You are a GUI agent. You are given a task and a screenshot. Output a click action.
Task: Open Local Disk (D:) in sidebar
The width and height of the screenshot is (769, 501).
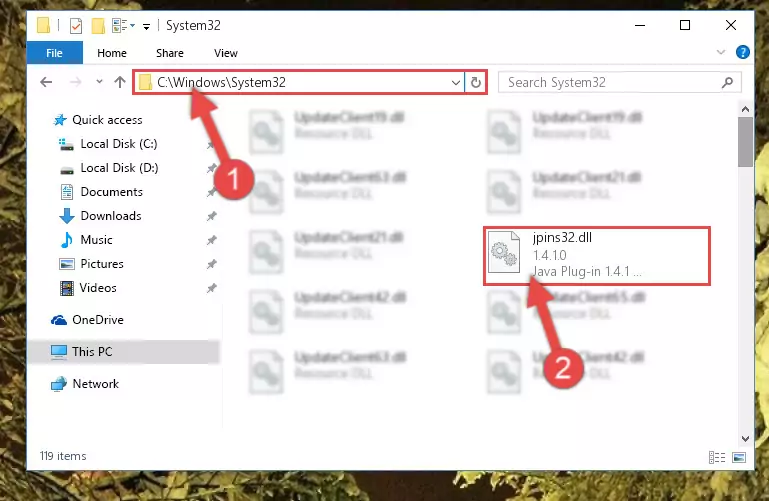coord(119,168)
